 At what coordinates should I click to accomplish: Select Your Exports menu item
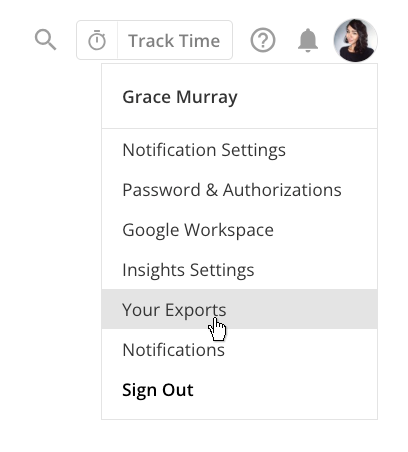tap(239, 309)
